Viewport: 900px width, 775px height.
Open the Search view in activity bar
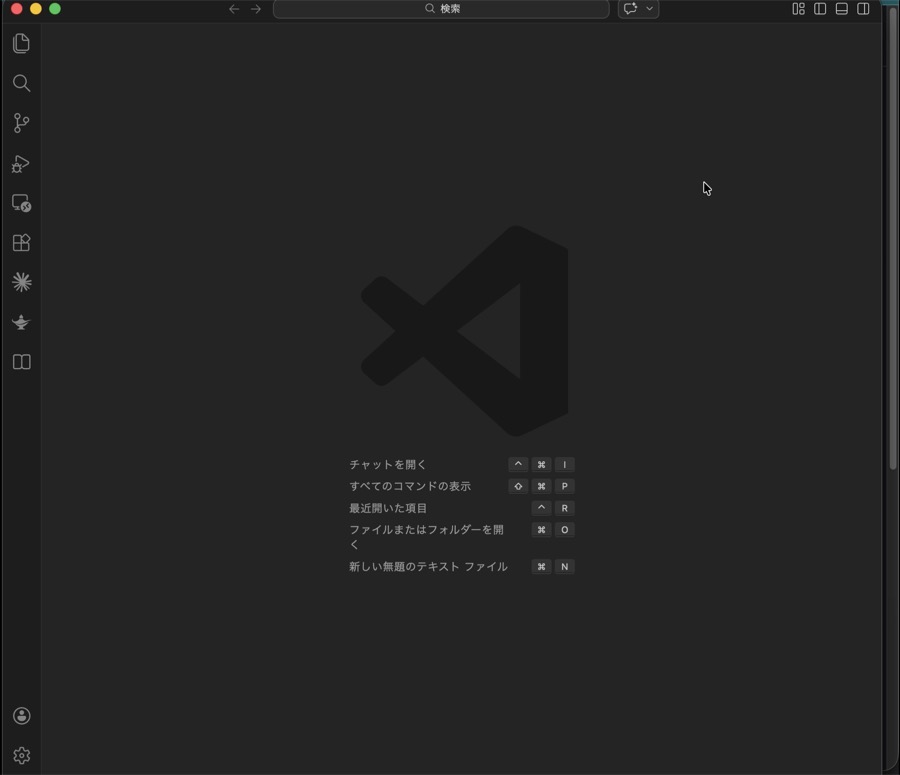click(21, 83)
